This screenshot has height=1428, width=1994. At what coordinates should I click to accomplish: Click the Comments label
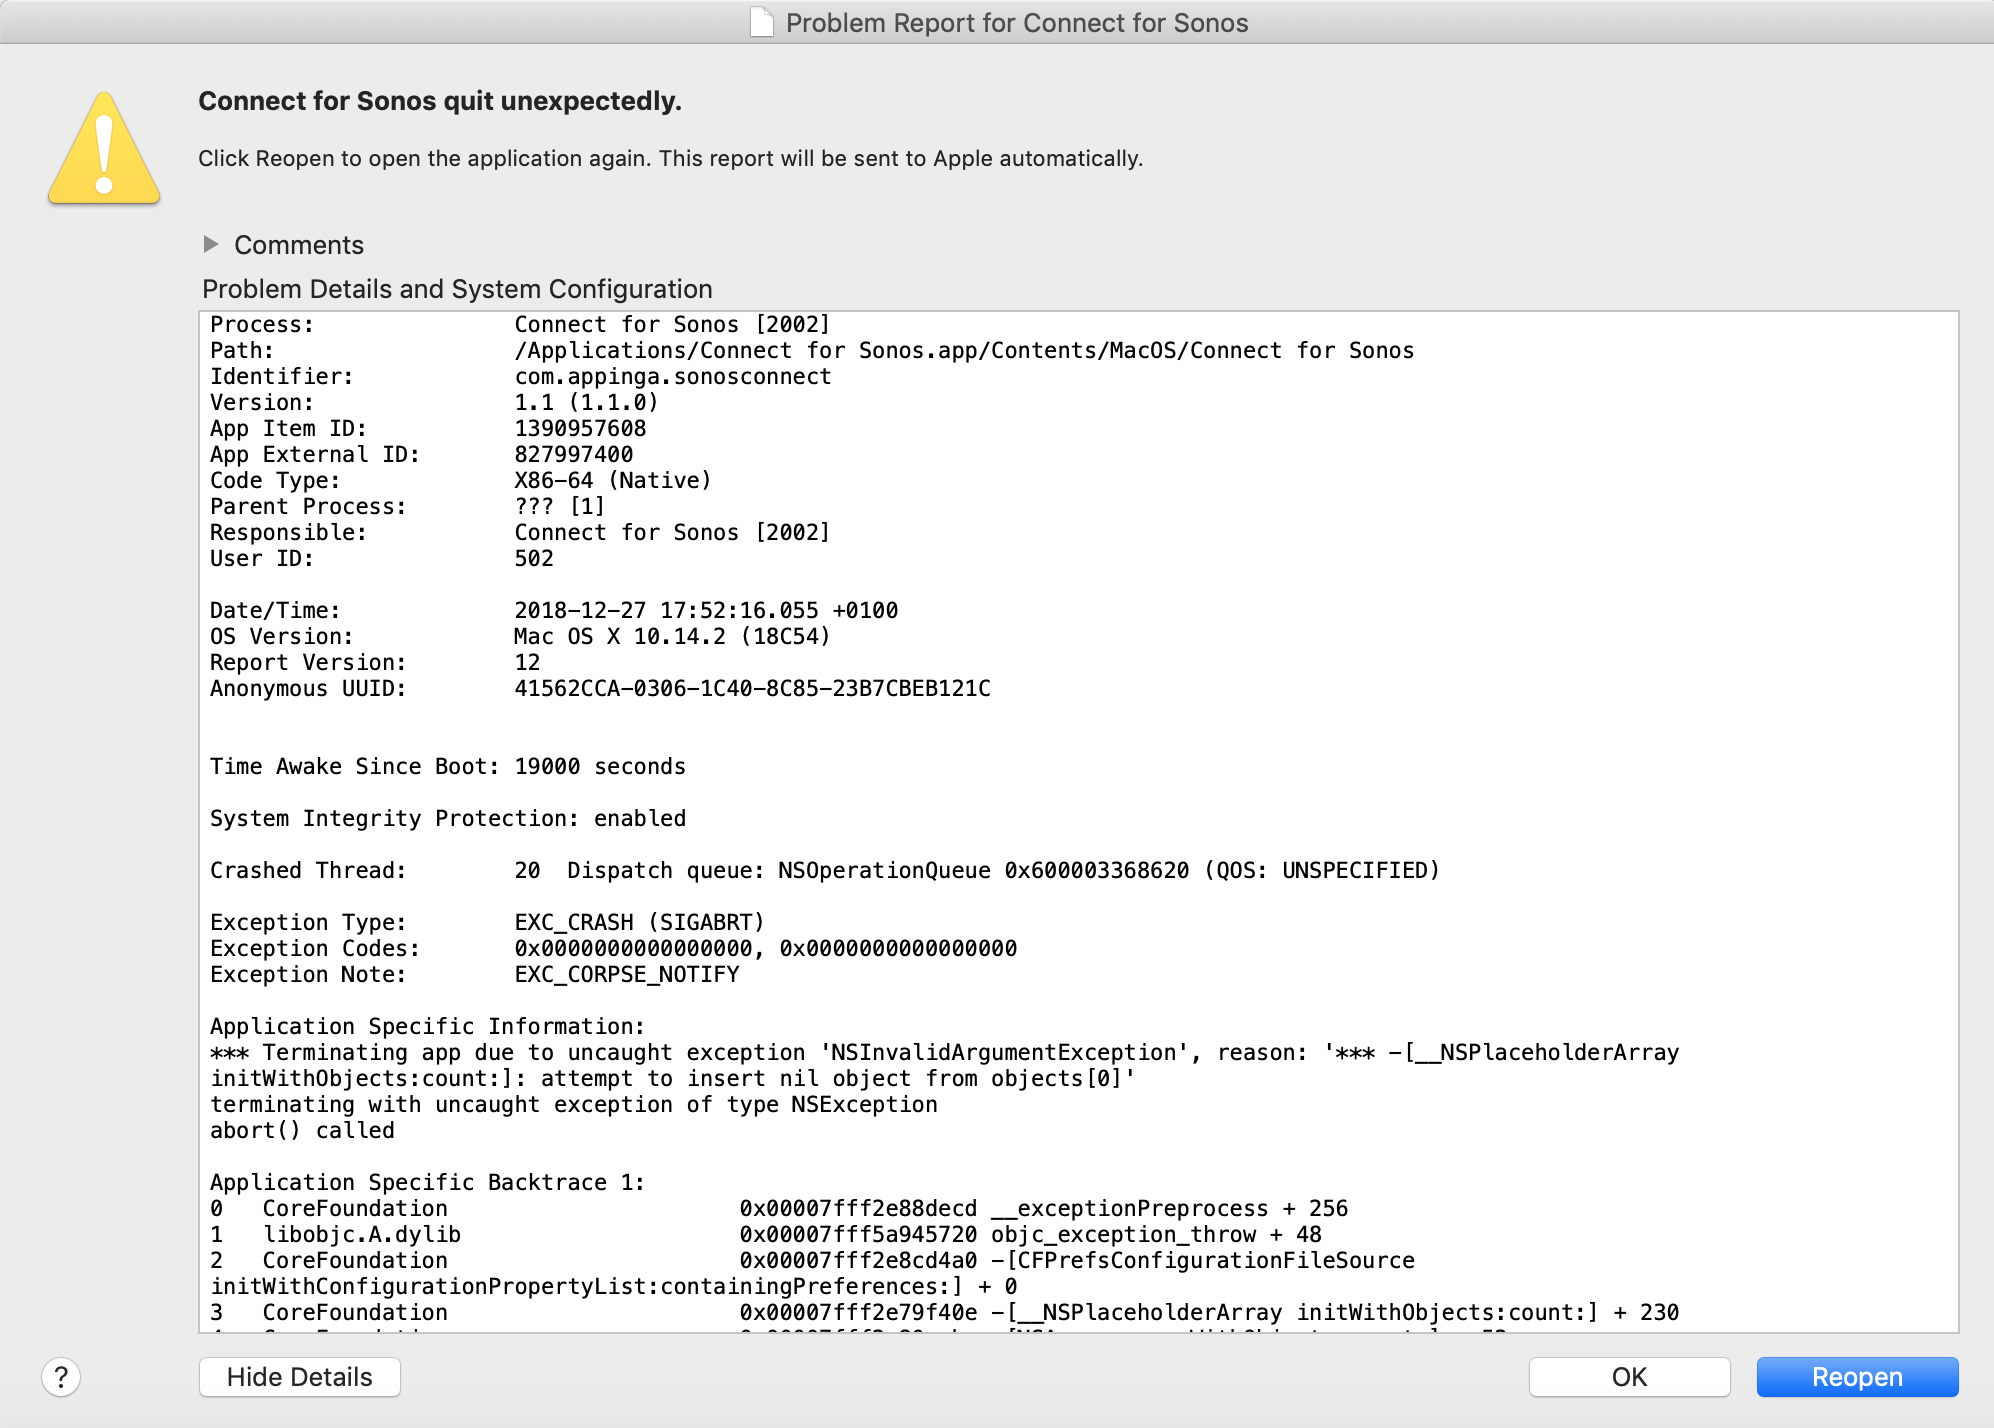[x=299, y=245]
